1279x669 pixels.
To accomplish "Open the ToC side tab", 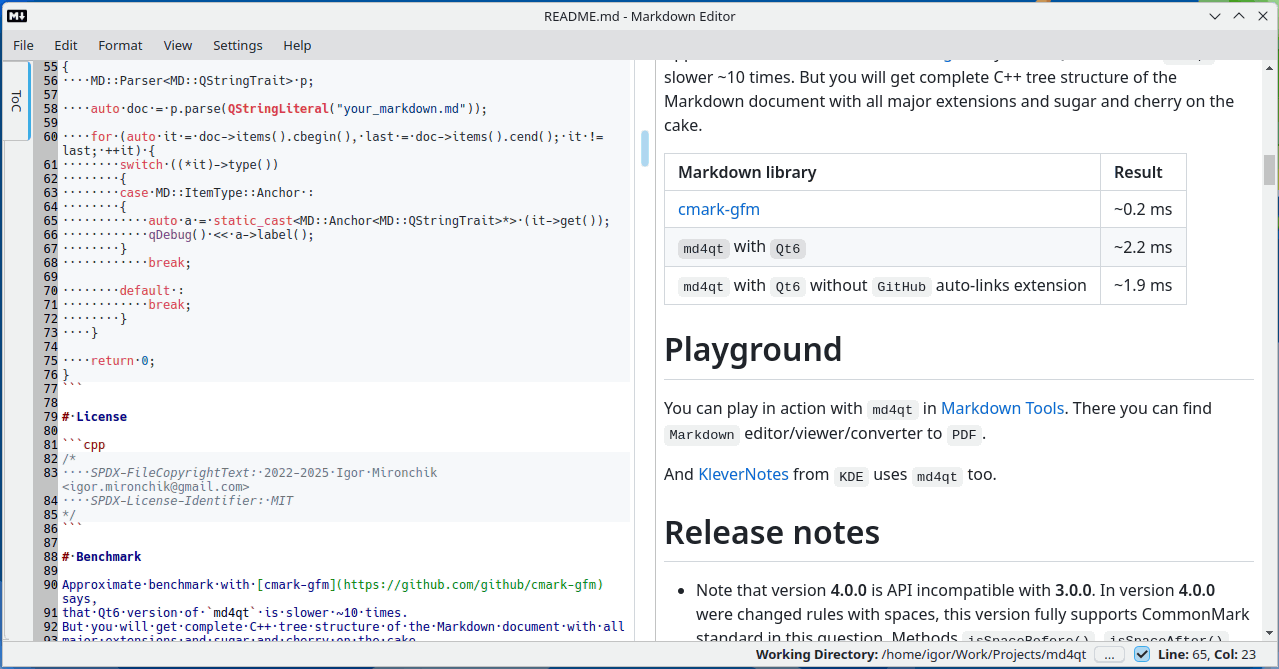I will pos(16,101).
